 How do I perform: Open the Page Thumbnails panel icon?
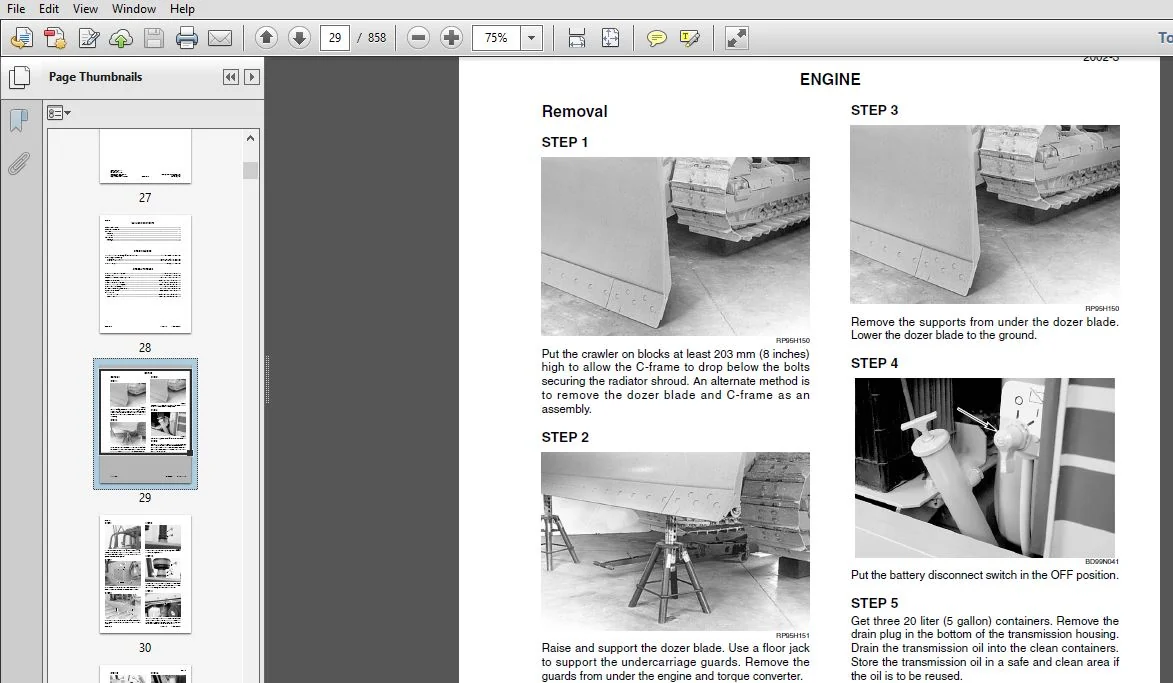tap(19, 77)
